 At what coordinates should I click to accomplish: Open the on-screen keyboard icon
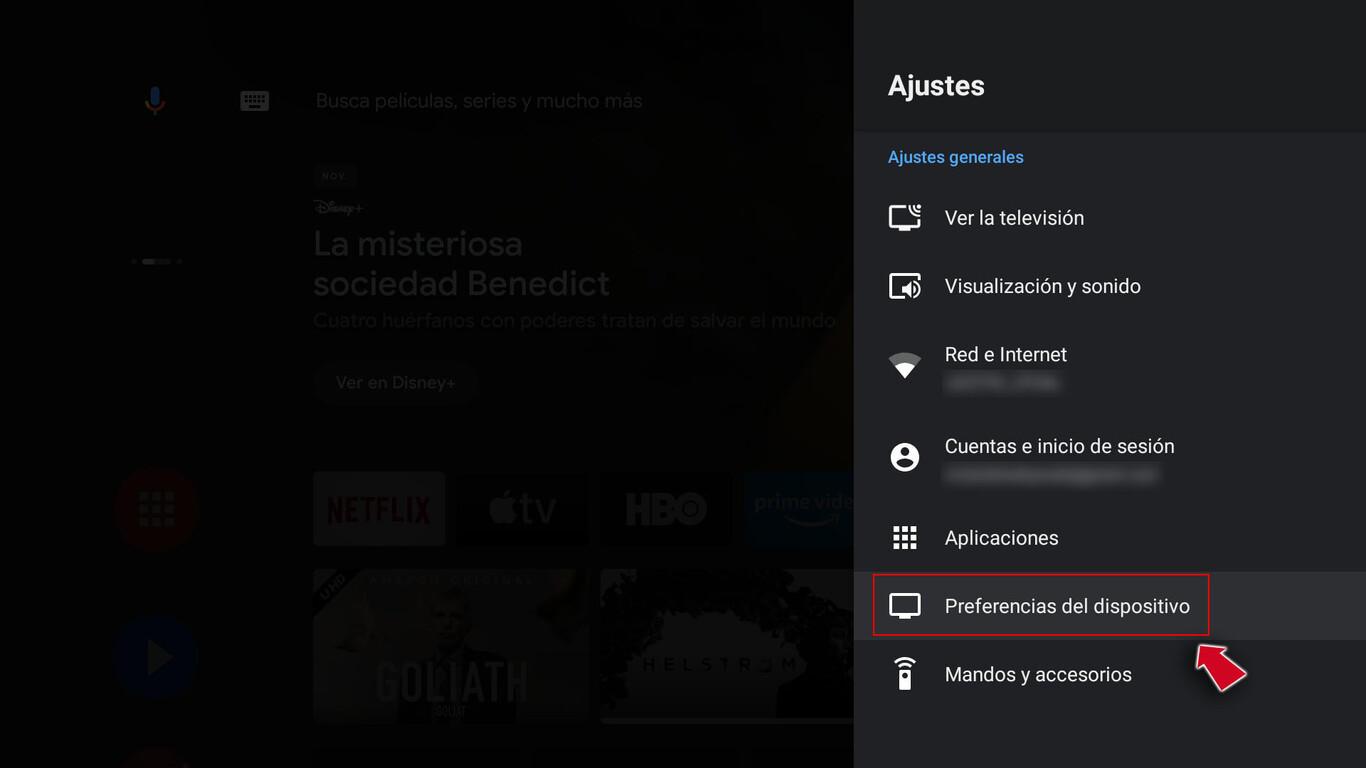pyautogui.click(x=255, y=100)
